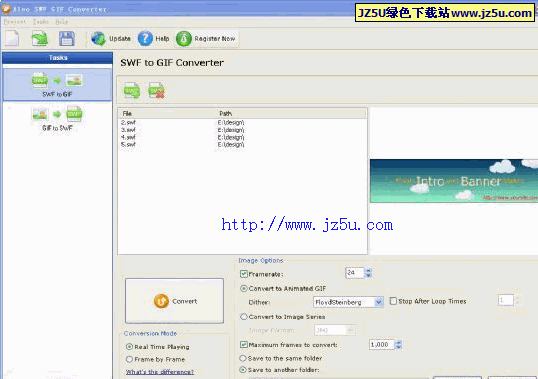Viewport: 538px width, 379px height.
Task: Select the GIF to SWF task
Action: [x=57, y=118]
